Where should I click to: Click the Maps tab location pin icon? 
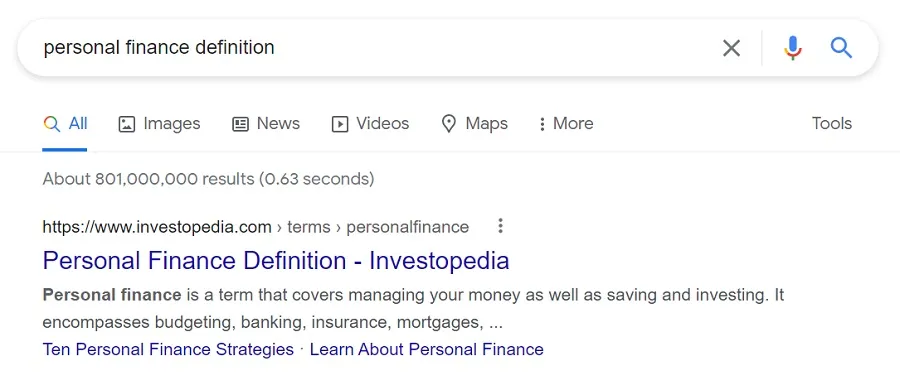pos(448,124)
